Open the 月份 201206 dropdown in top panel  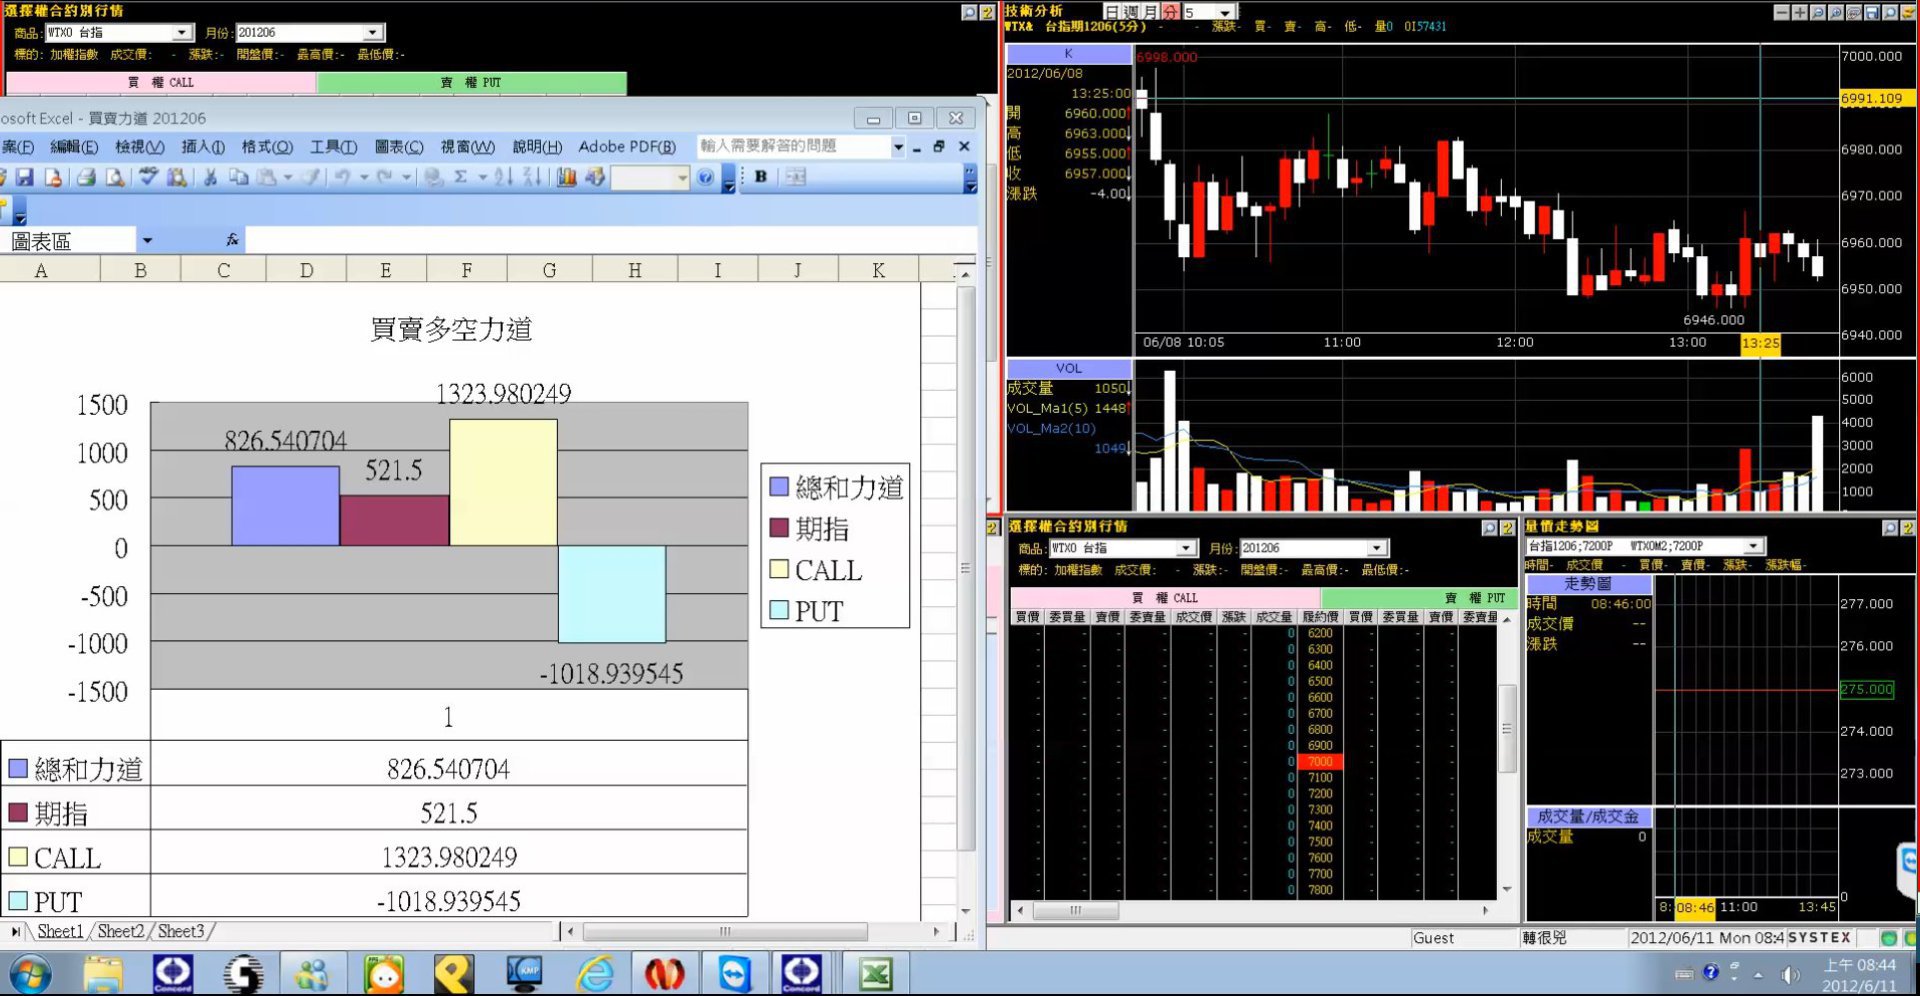coord(372,32)
